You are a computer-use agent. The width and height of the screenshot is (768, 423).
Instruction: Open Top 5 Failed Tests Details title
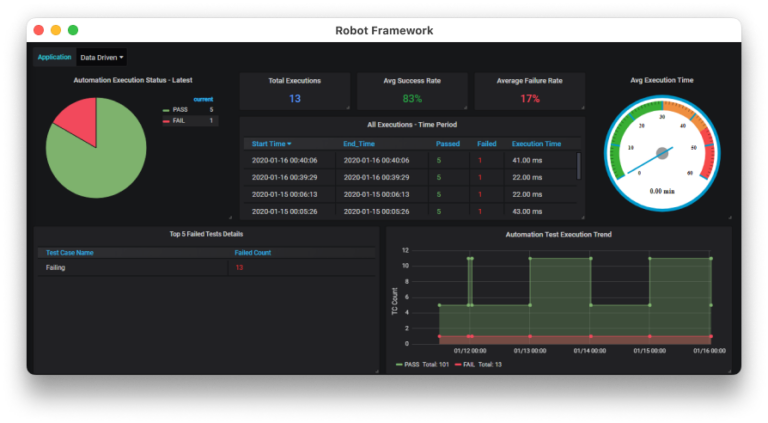[x=206, y=234]
